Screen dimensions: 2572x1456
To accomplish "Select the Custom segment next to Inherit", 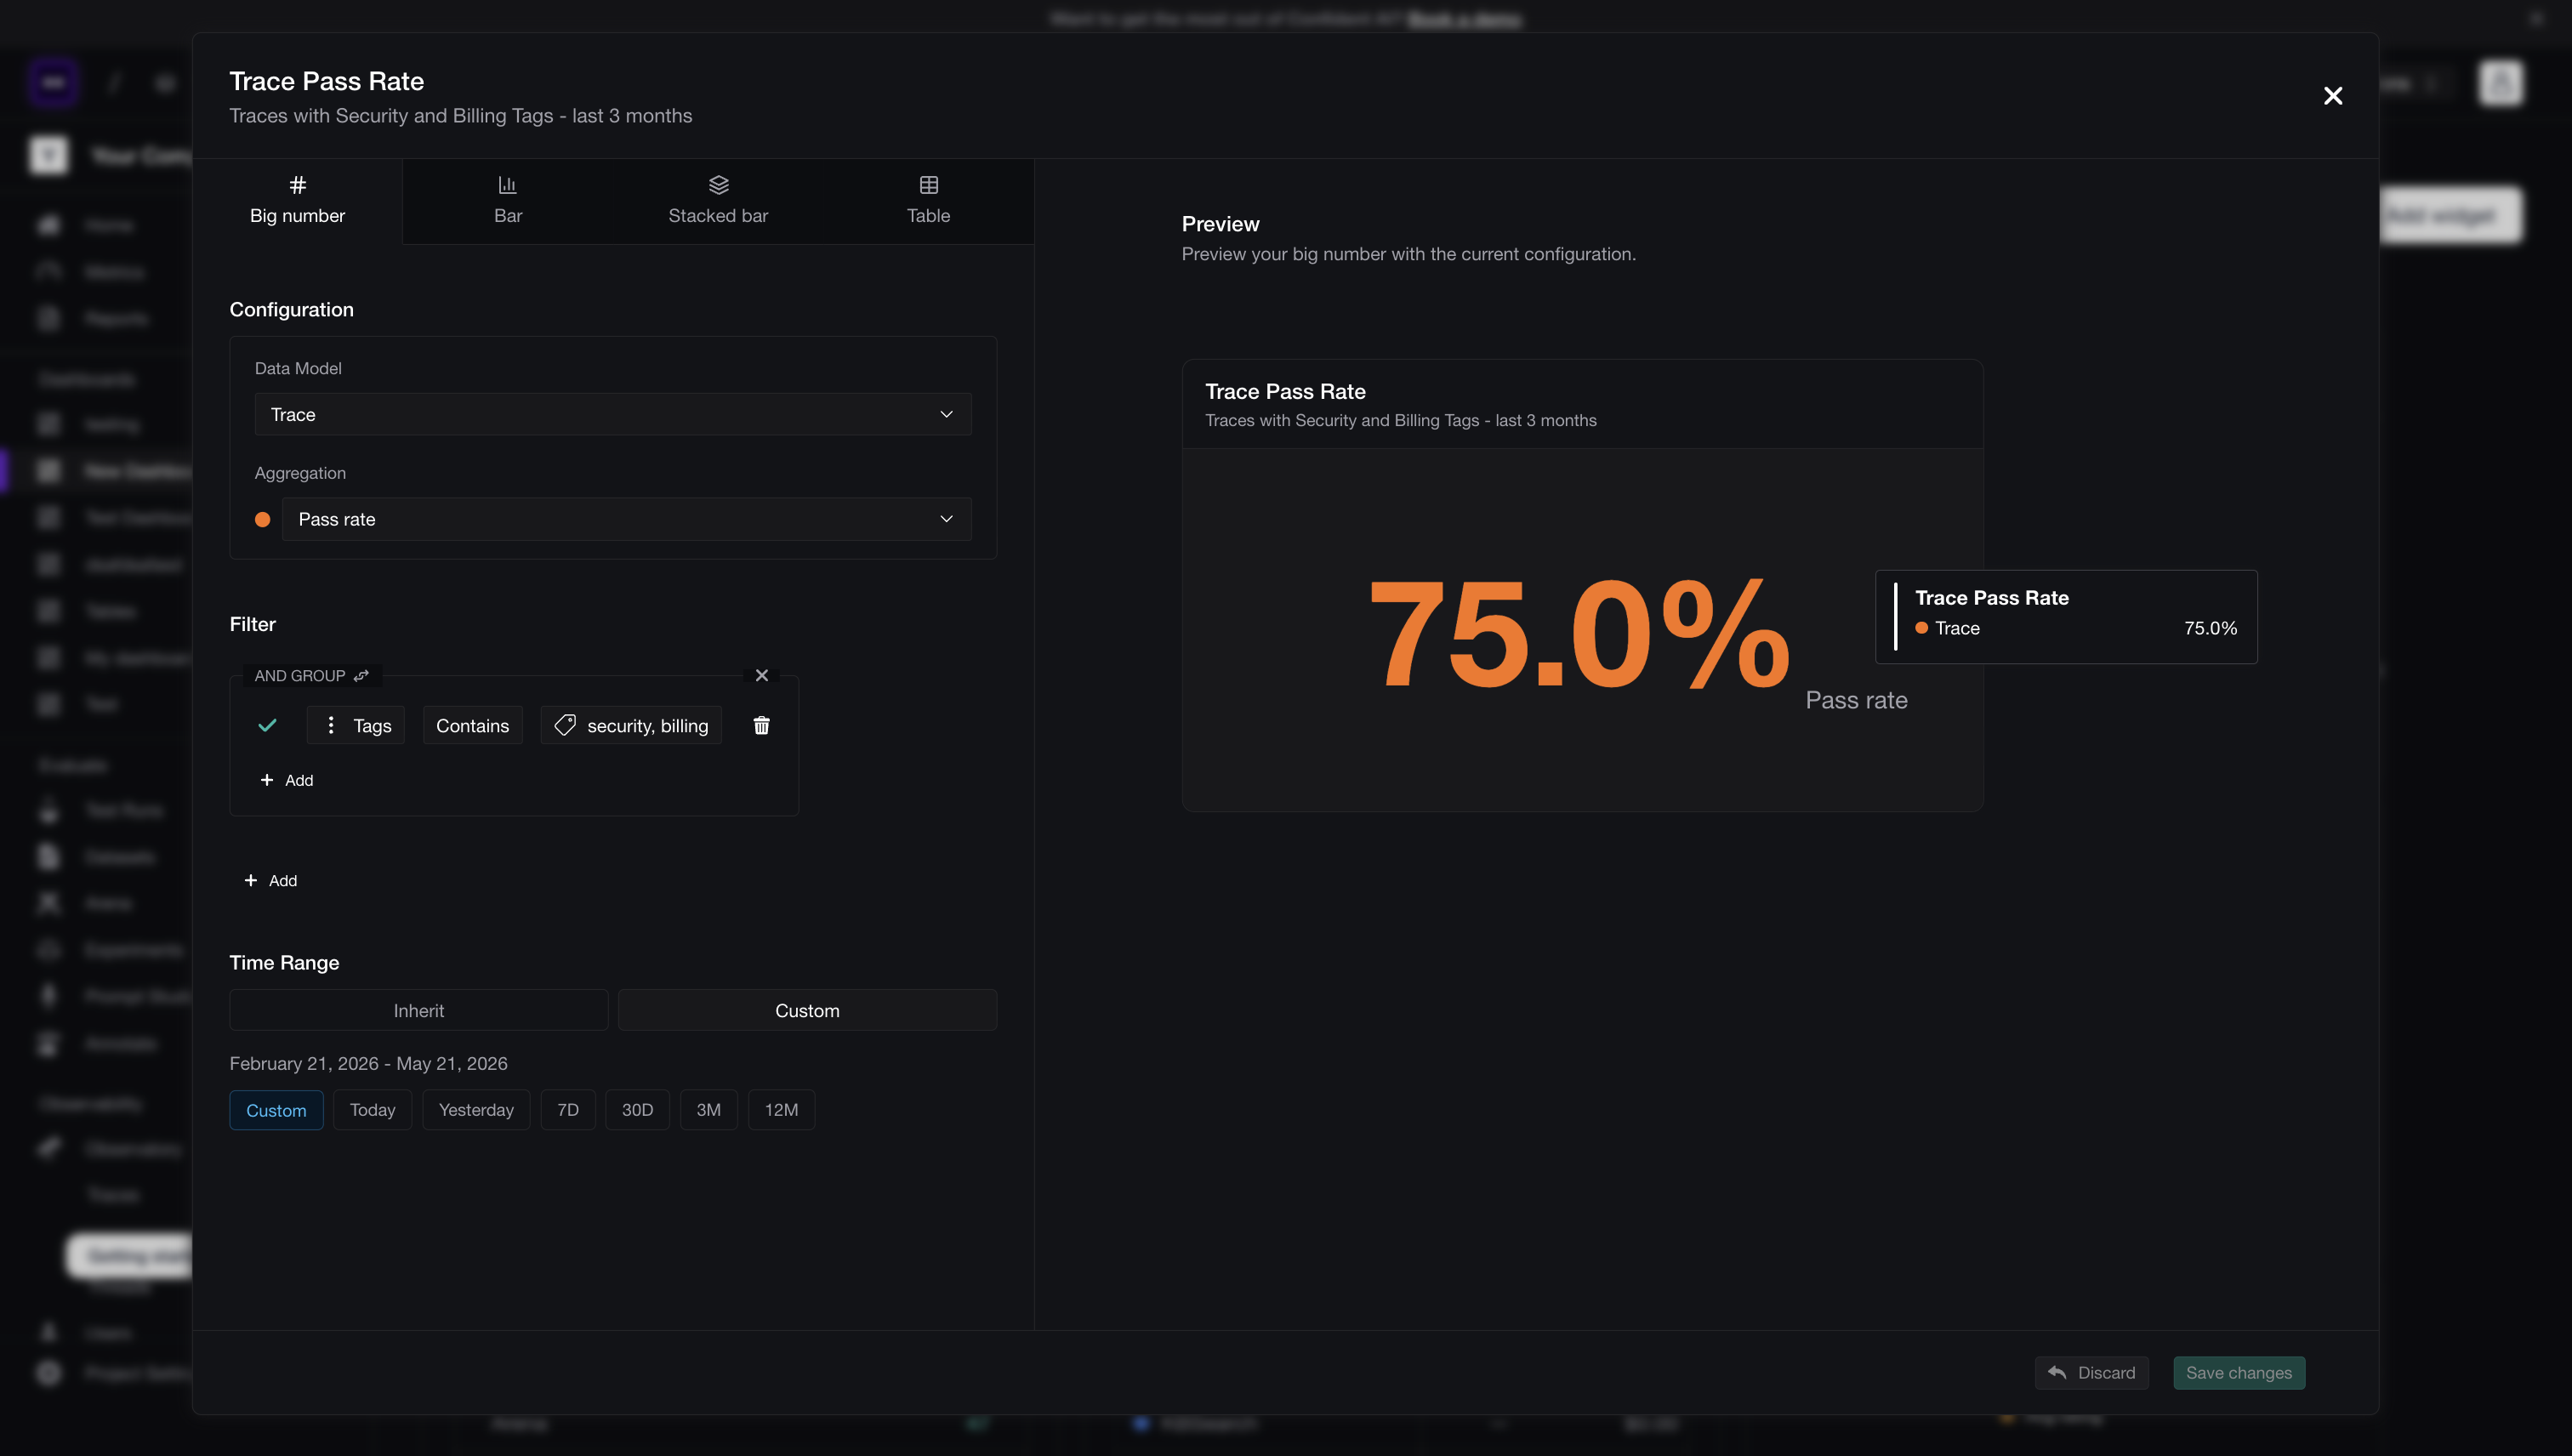I will click(x=807, y=1010).
